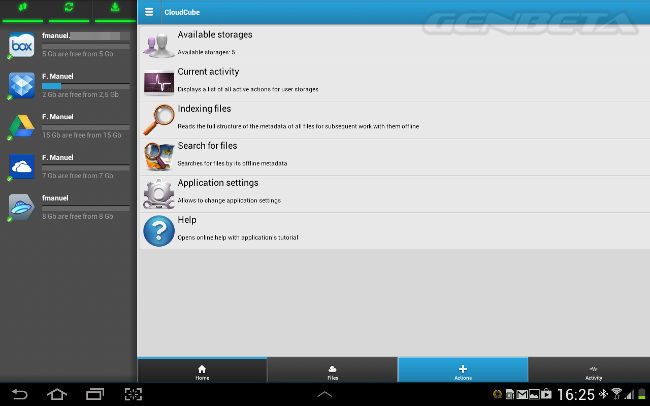Image resolution: width=650 pixels, height=406 pixels.
Task: Tap the green transfer arrows icon
Action: click(23, 9)
